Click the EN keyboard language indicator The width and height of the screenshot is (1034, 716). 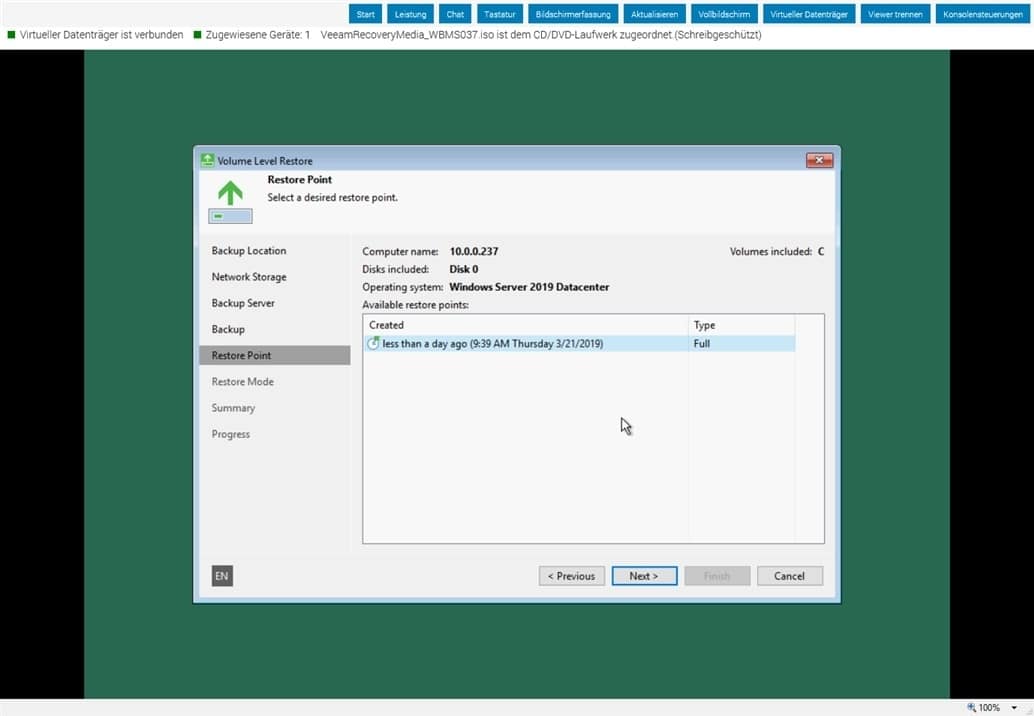222,576
